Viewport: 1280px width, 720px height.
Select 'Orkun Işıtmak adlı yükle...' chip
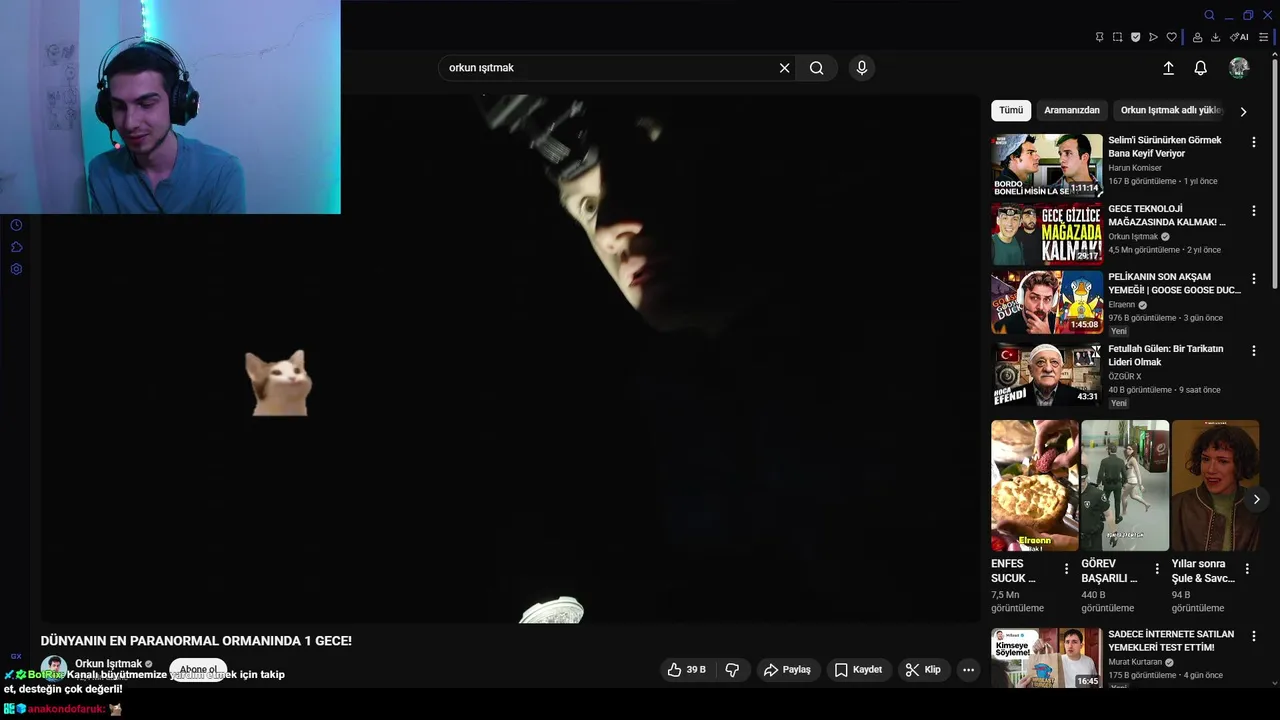click(x=1171, y=110)
